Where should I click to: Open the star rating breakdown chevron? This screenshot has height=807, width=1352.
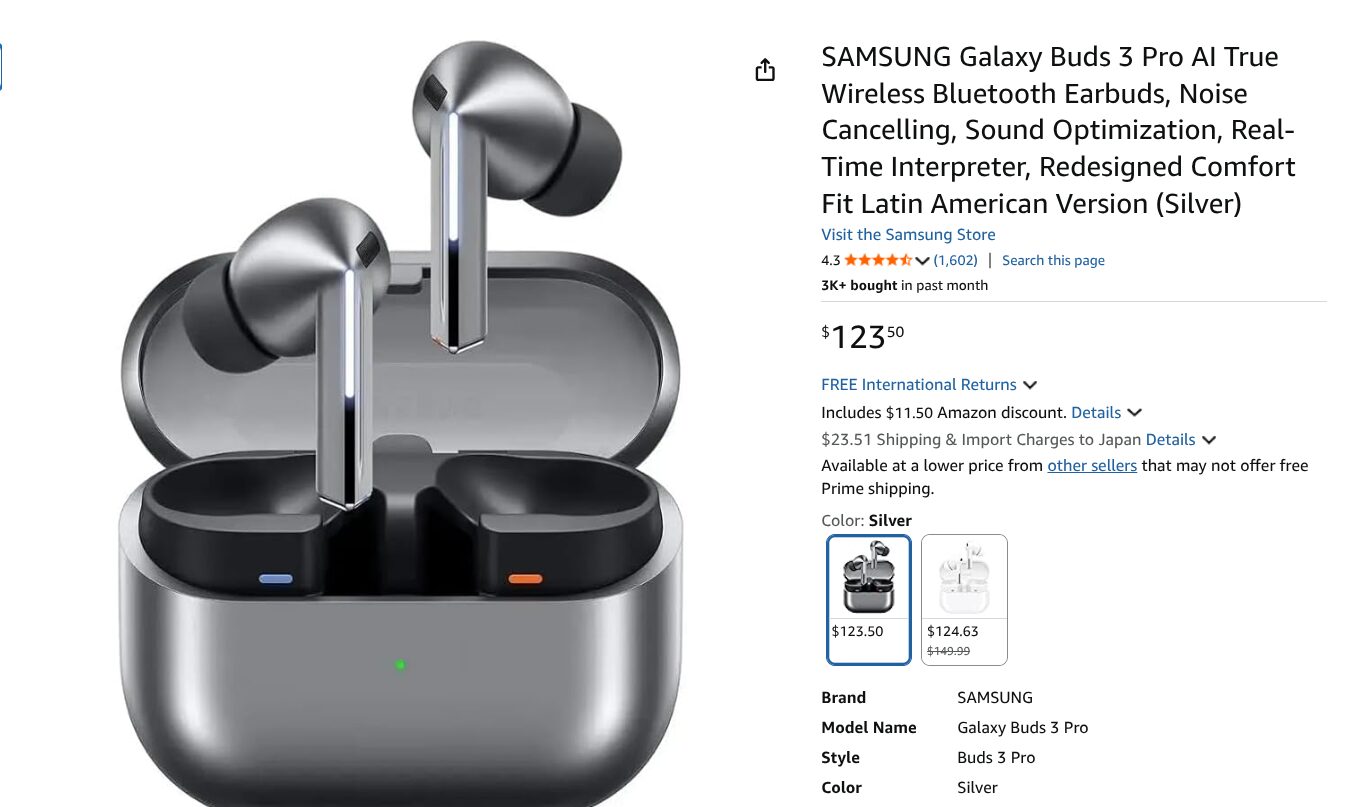tap(922, 261)
